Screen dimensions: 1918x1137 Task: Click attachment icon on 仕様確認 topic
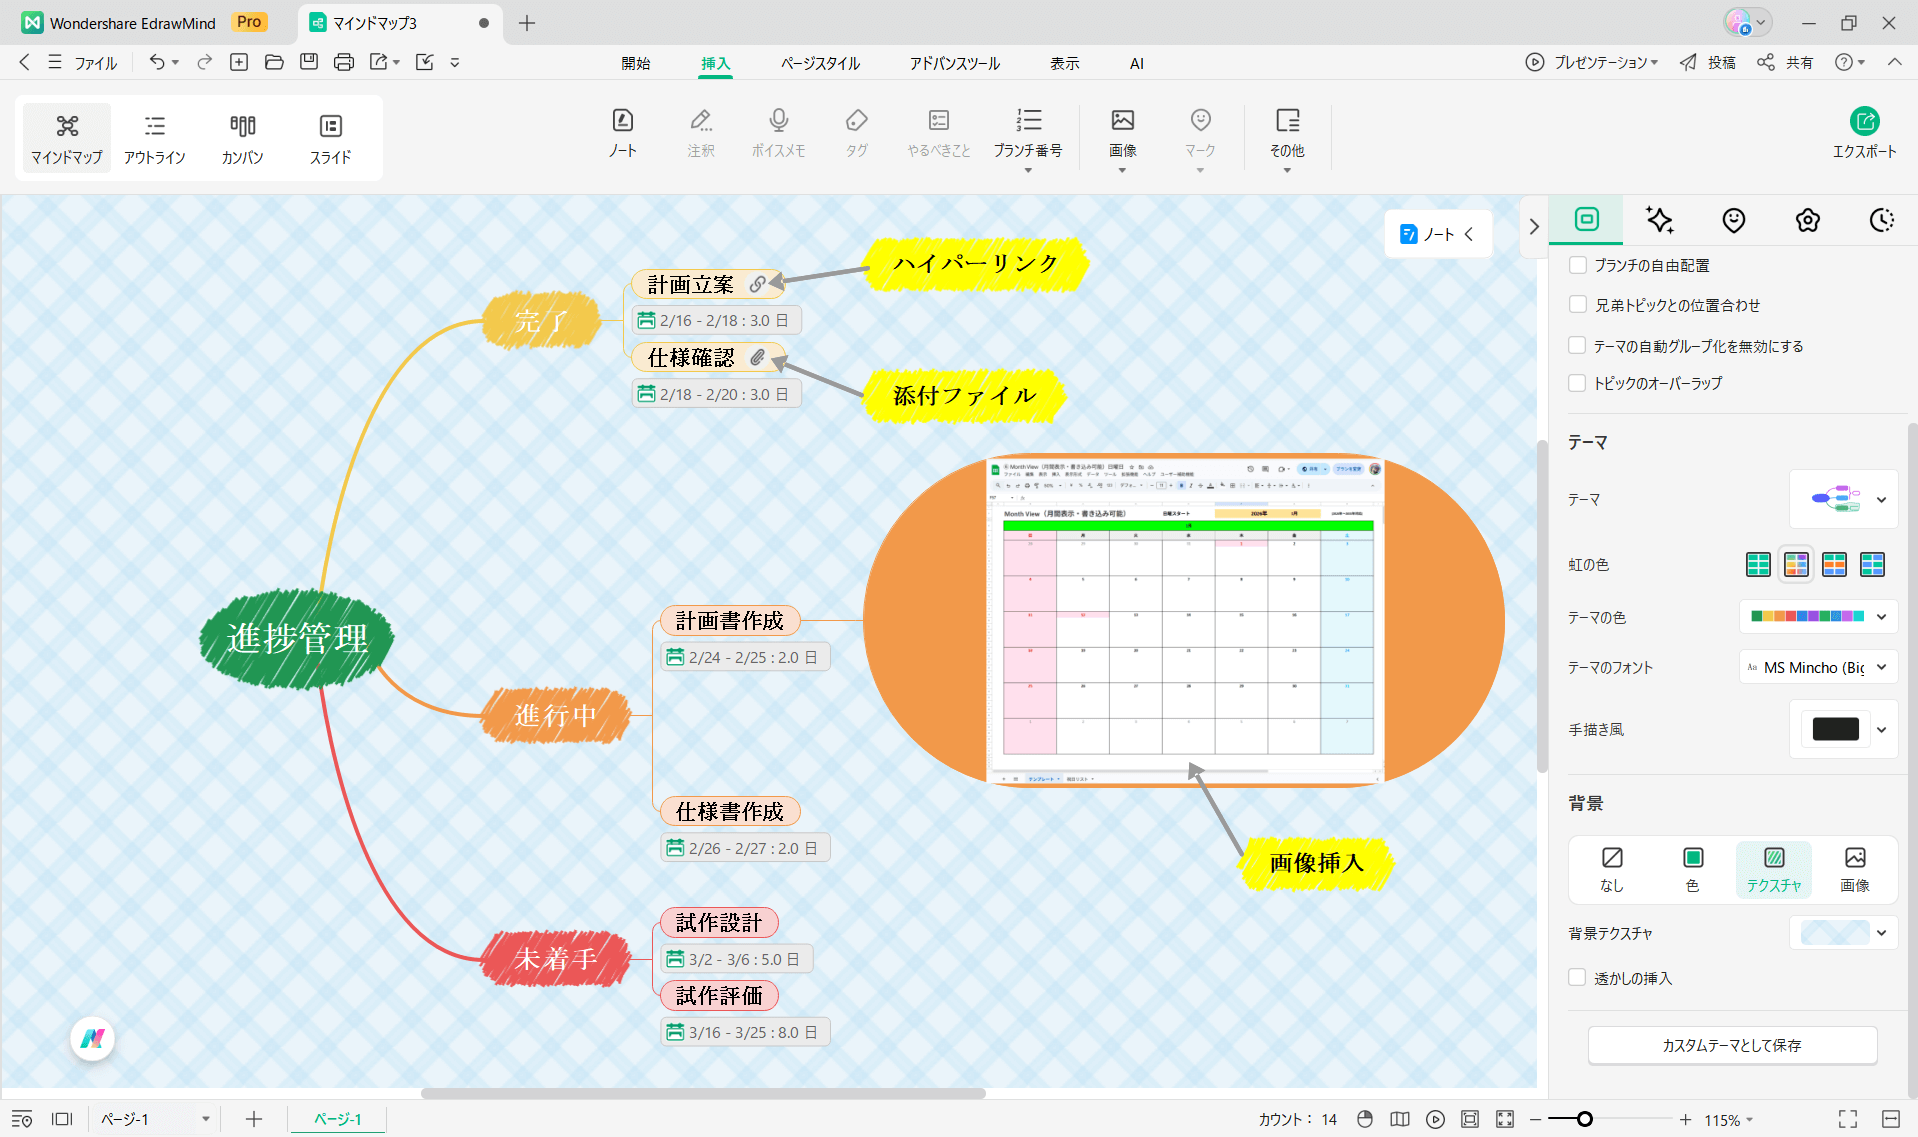coord(758,357)
